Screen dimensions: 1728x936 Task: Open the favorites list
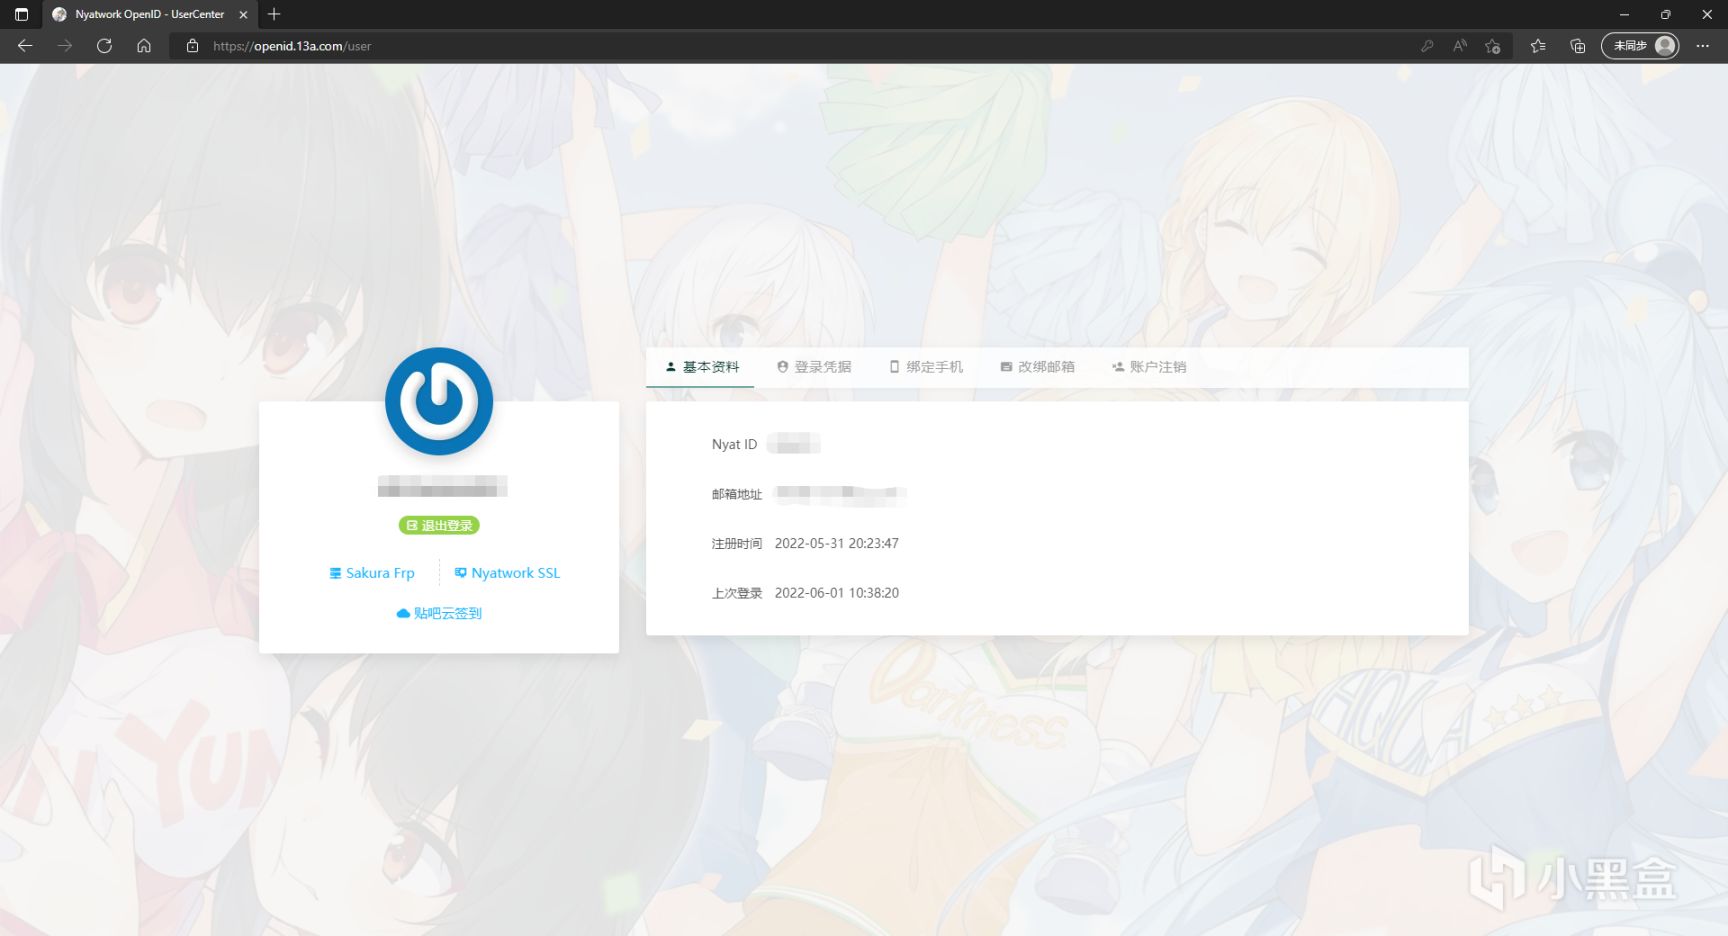coord(1538,46)
